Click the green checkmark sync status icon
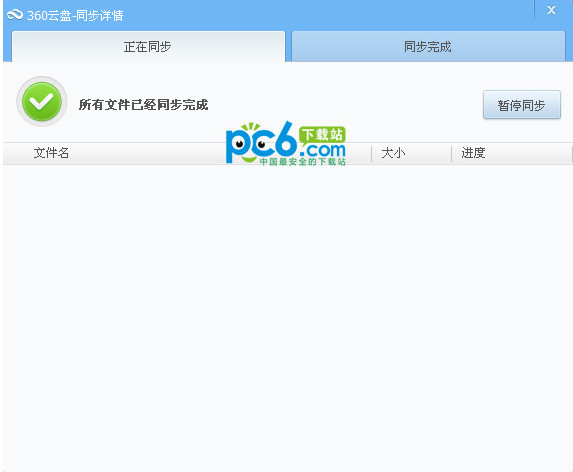 pos(42,102)
